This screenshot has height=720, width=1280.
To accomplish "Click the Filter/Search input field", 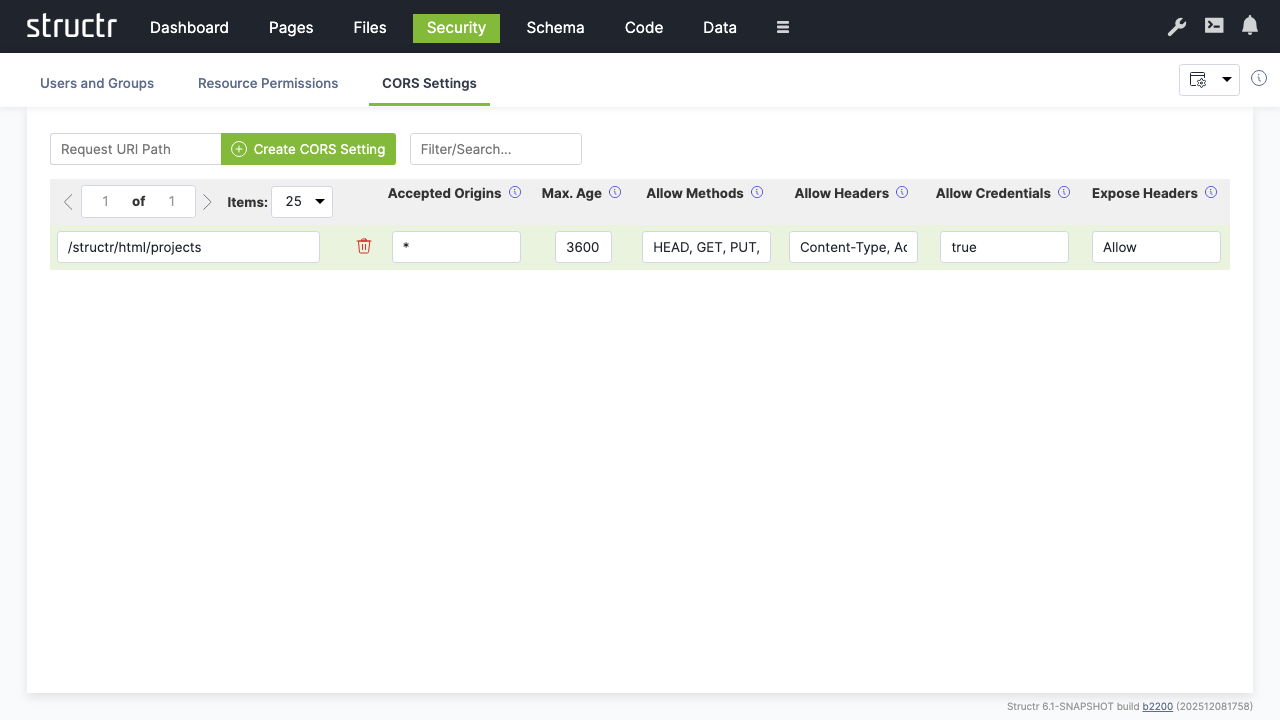I will (x=495, y=149).
